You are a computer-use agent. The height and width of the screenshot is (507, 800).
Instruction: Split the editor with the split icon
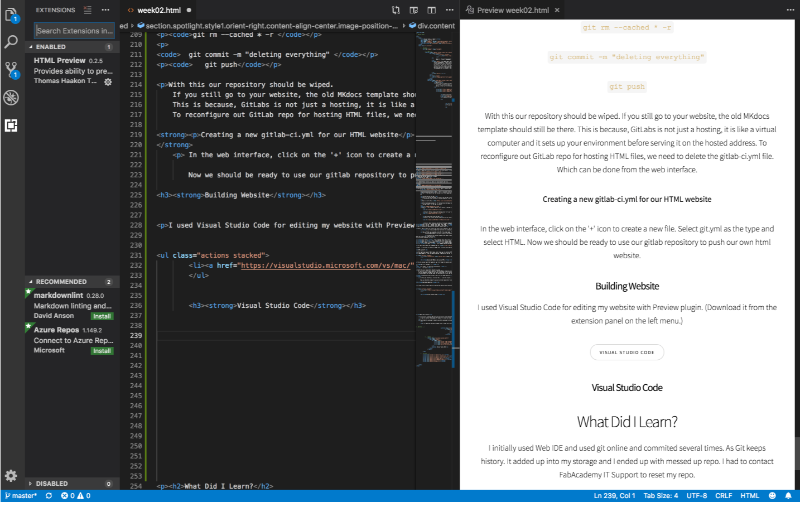pos(432,10)
